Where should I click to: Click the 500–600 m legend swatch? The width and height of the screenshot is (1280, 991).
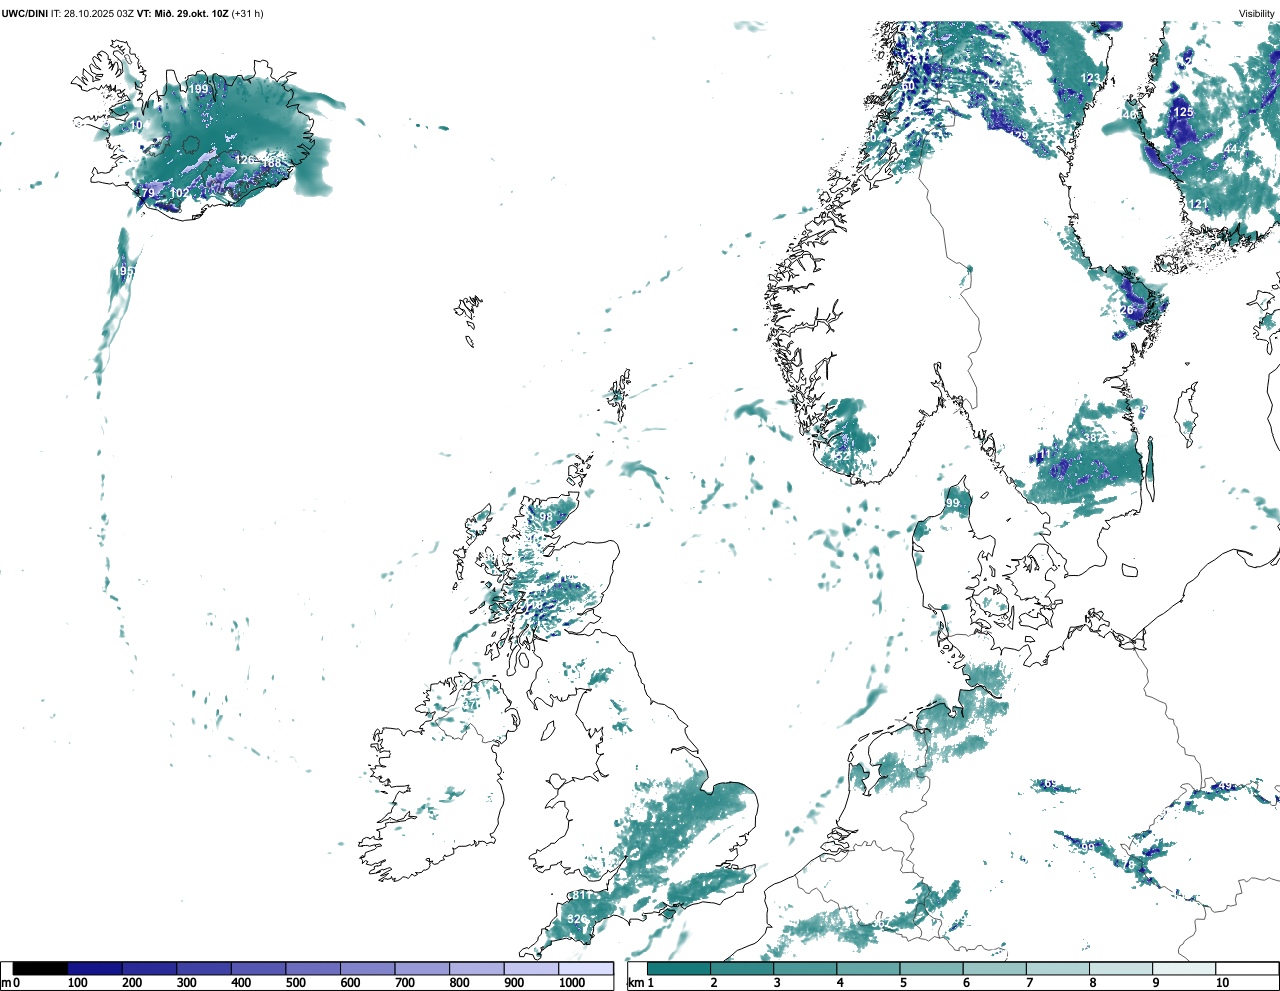313,968
